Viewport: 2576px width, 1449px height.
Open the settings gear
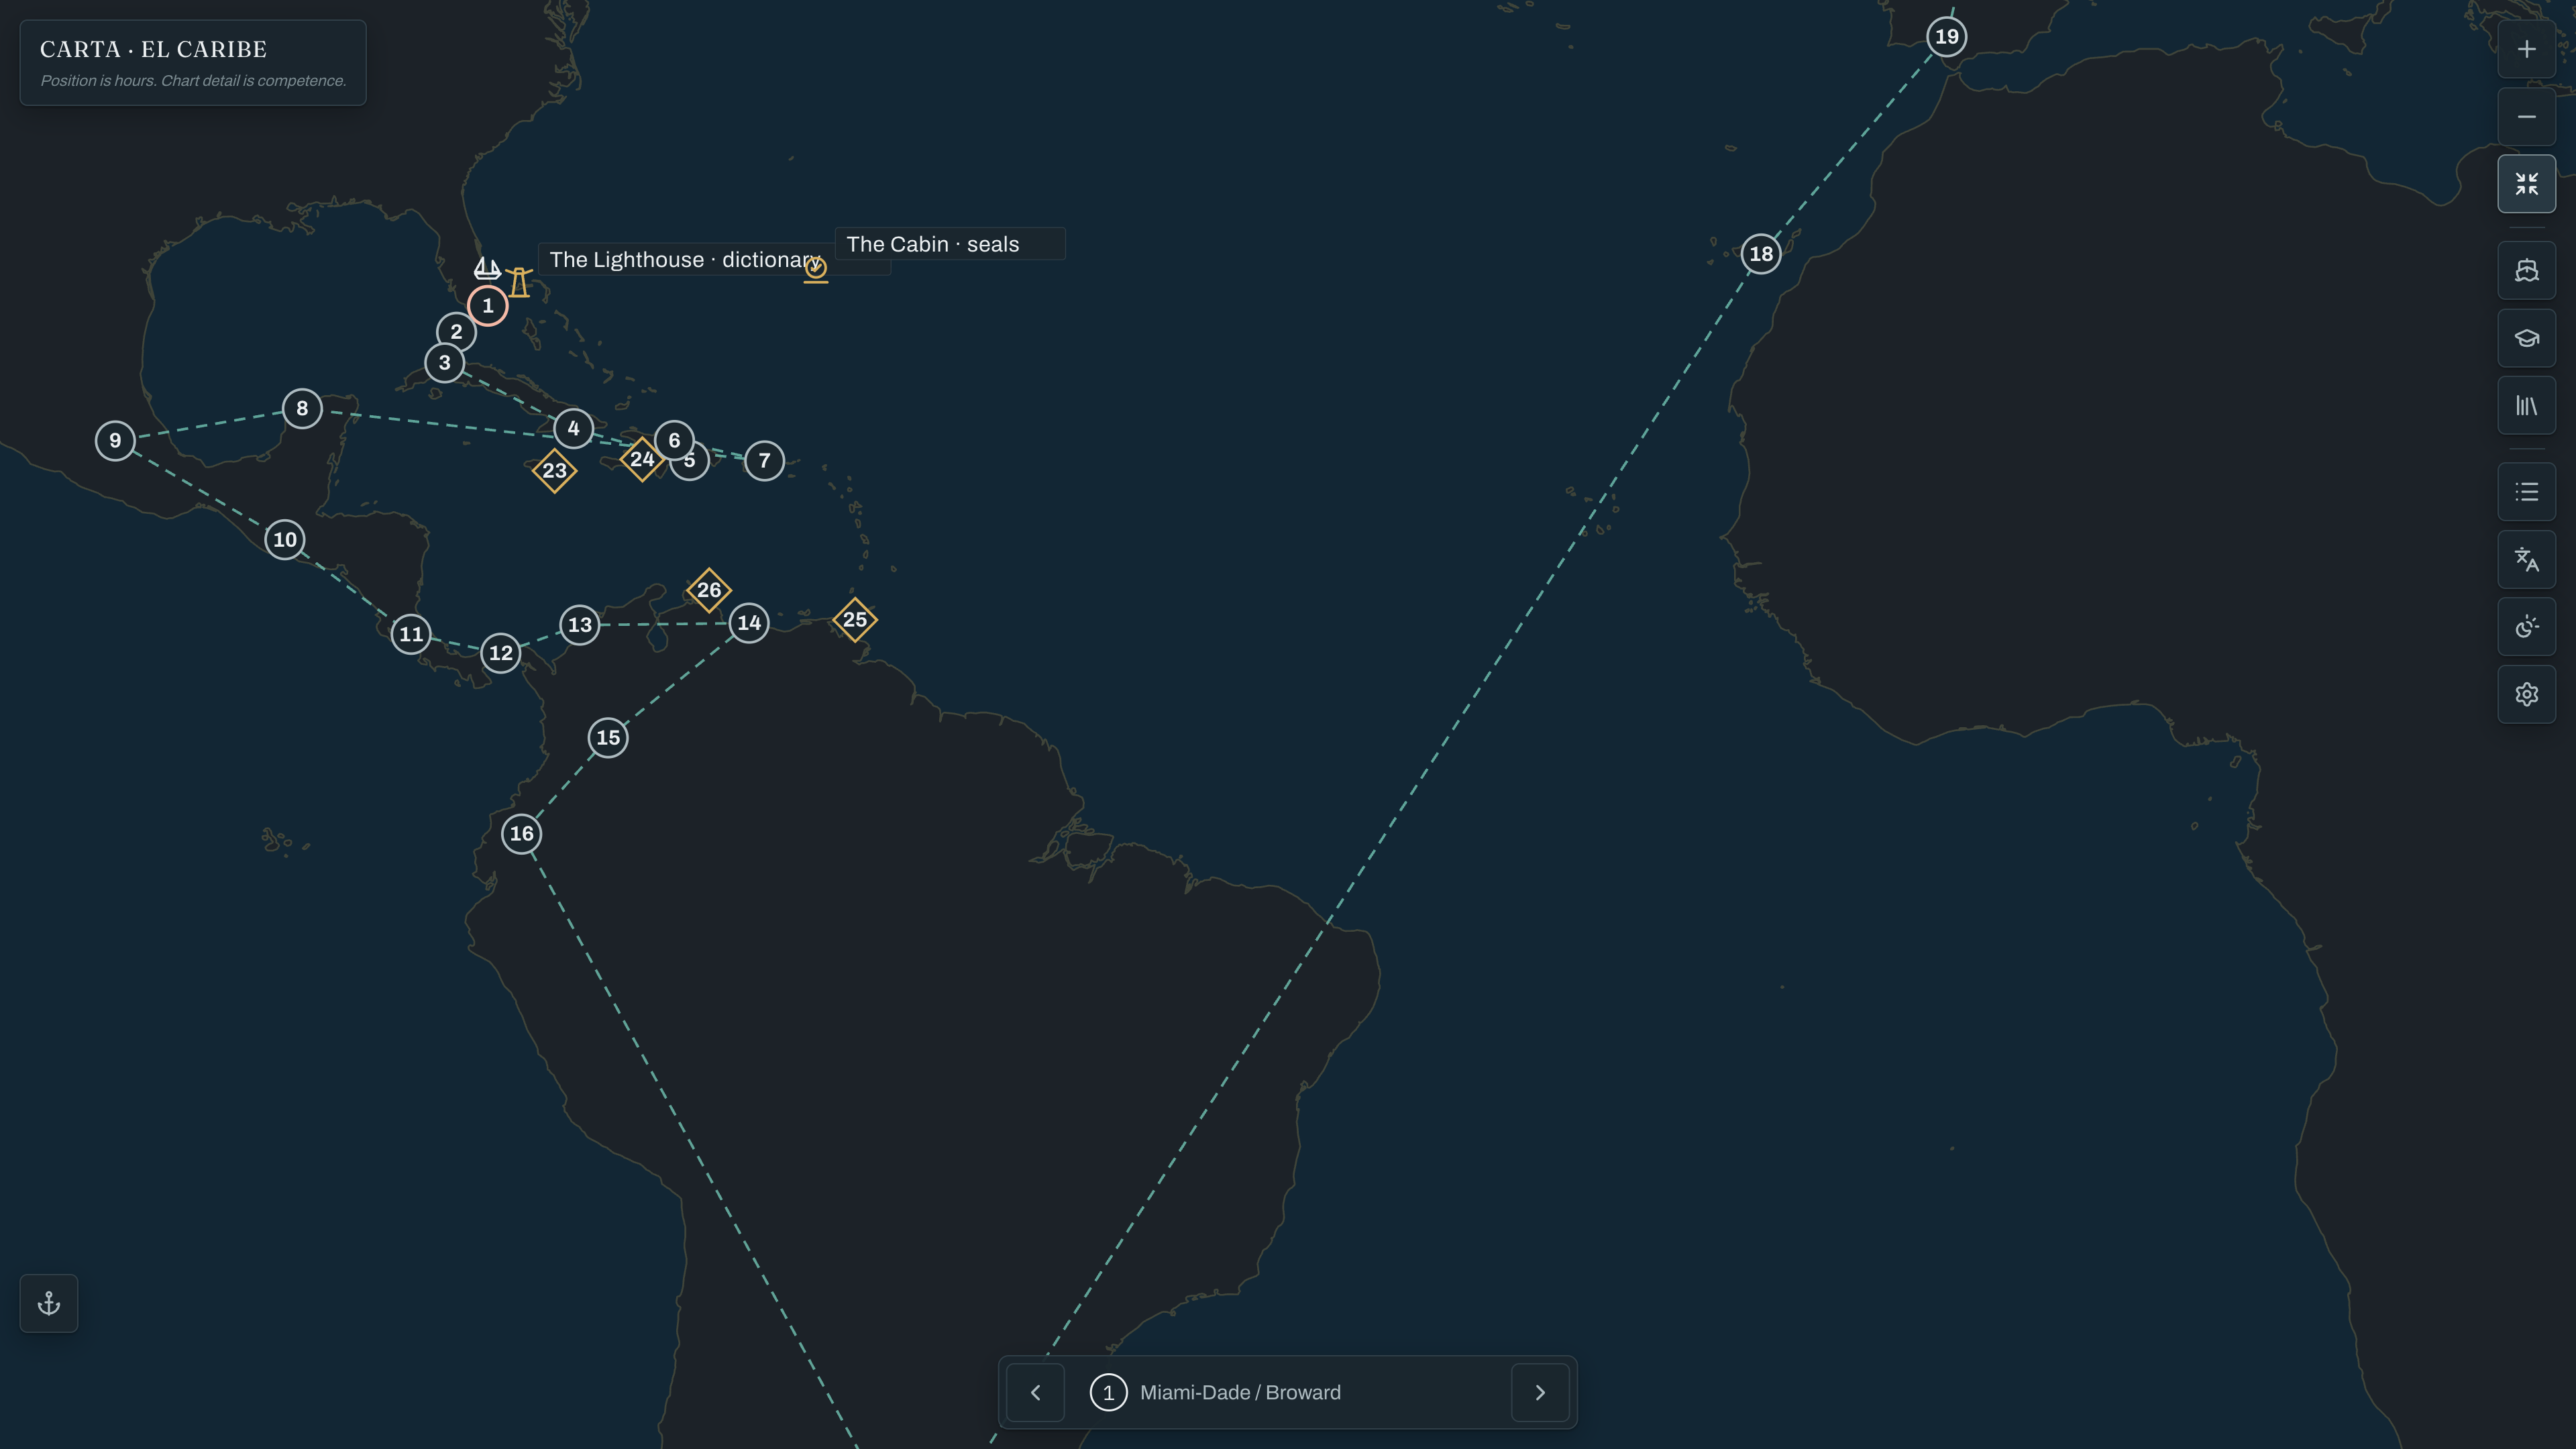click(2526, 694)
